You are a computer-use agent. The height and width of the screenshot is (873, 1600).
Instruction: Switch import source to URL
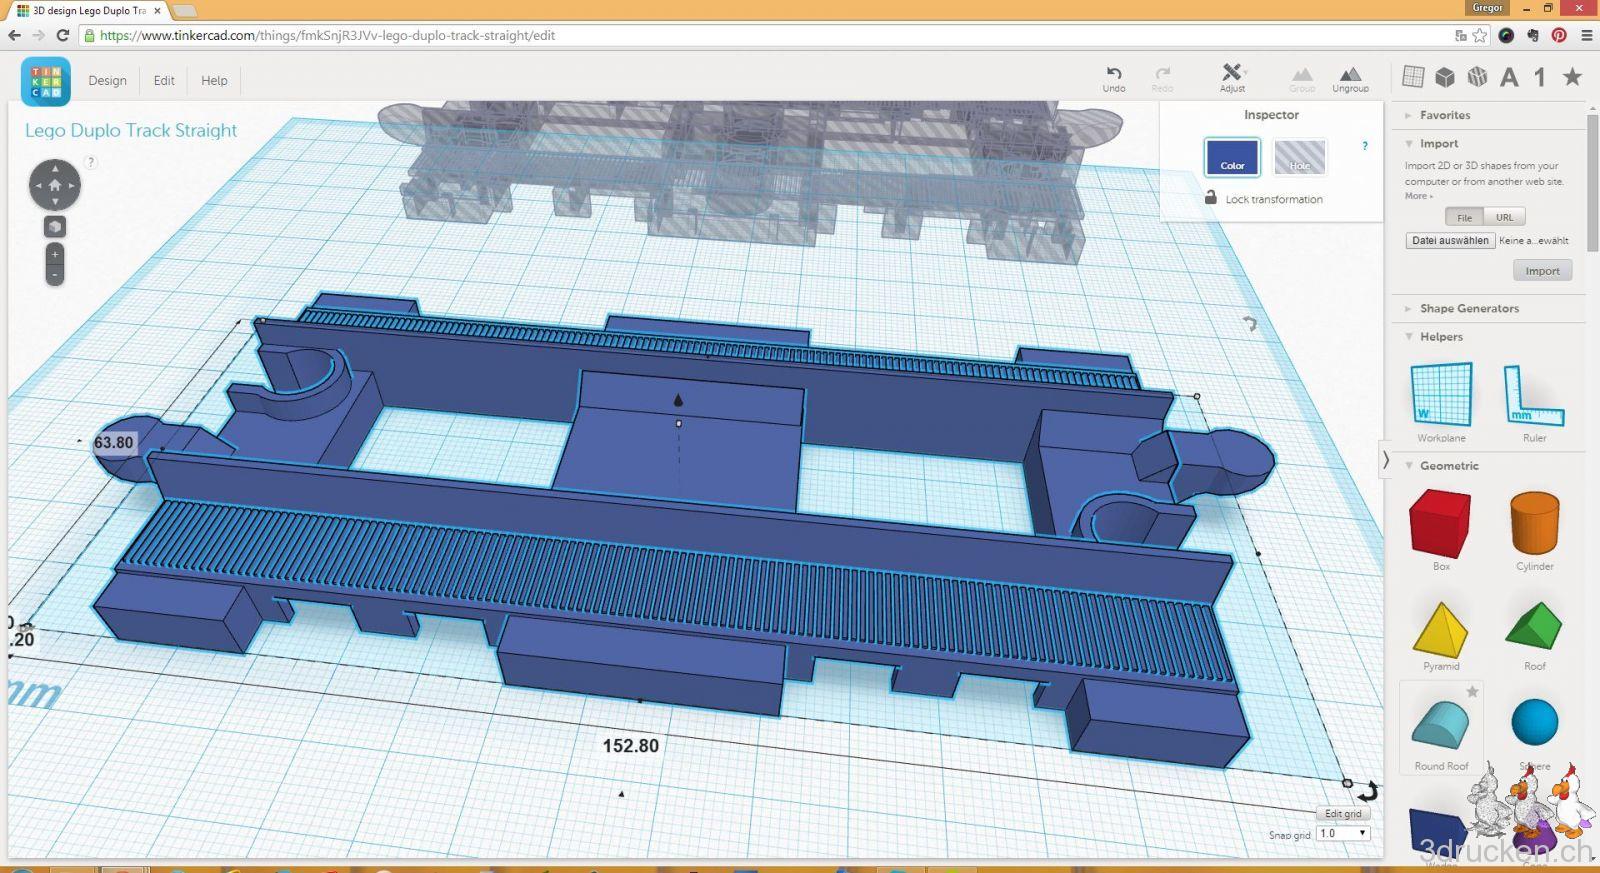coord(1504,217)
